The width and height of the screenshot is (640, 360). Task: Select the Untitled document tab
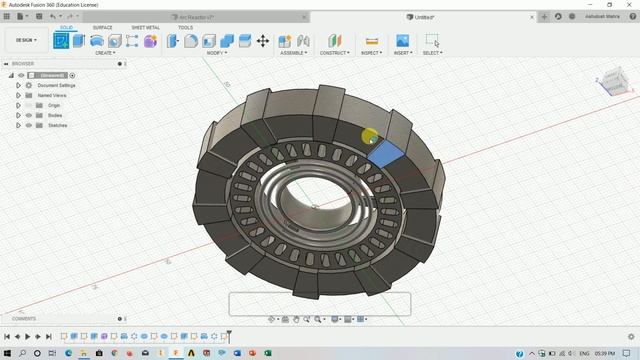(x=423, y=17)
